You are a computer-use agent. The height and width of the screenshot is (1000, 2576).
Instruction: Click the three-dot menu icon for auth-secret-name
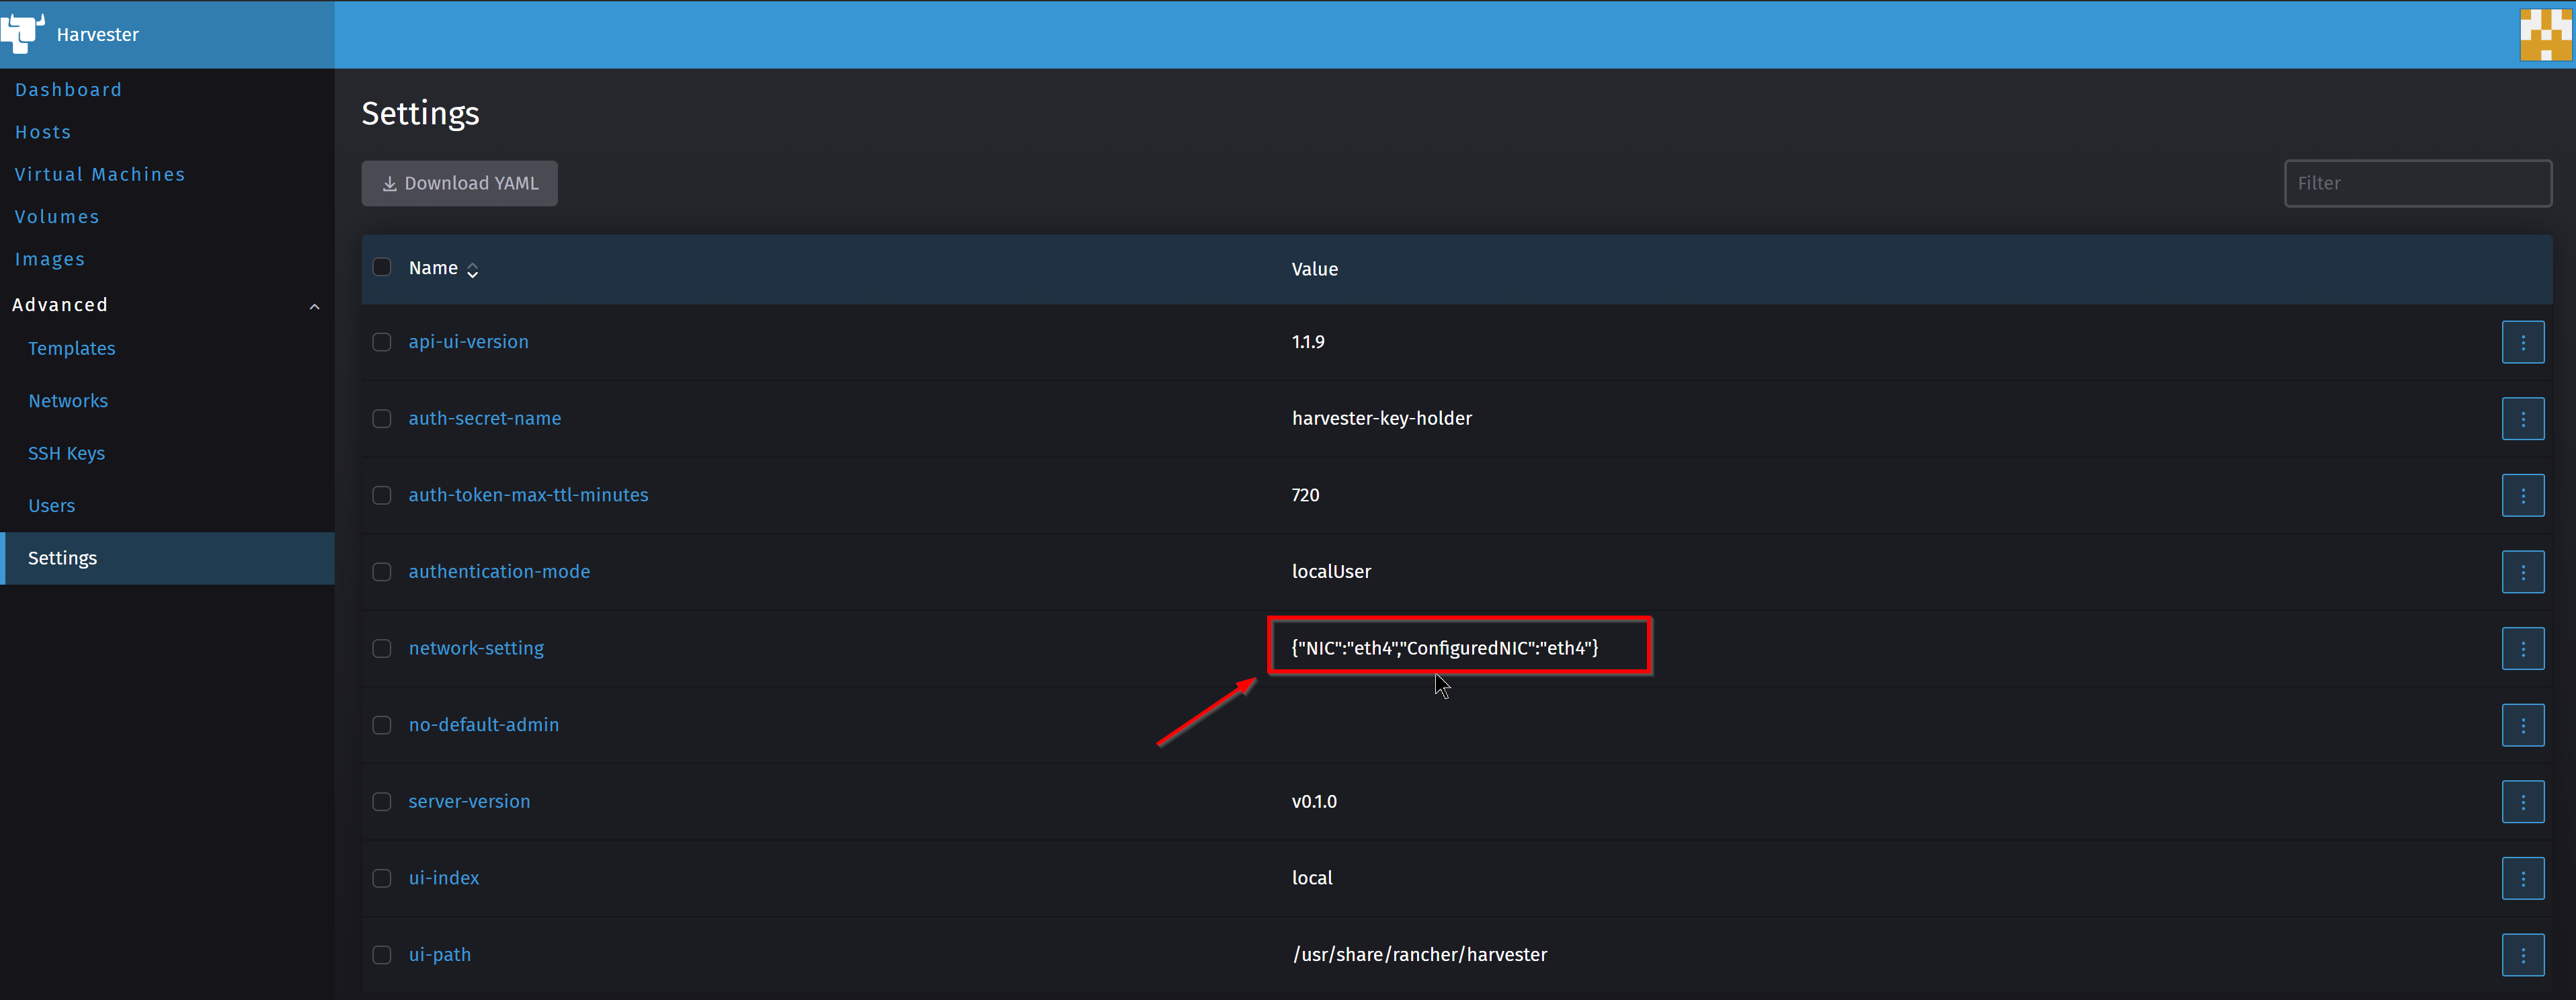[x=2524, y=419]
